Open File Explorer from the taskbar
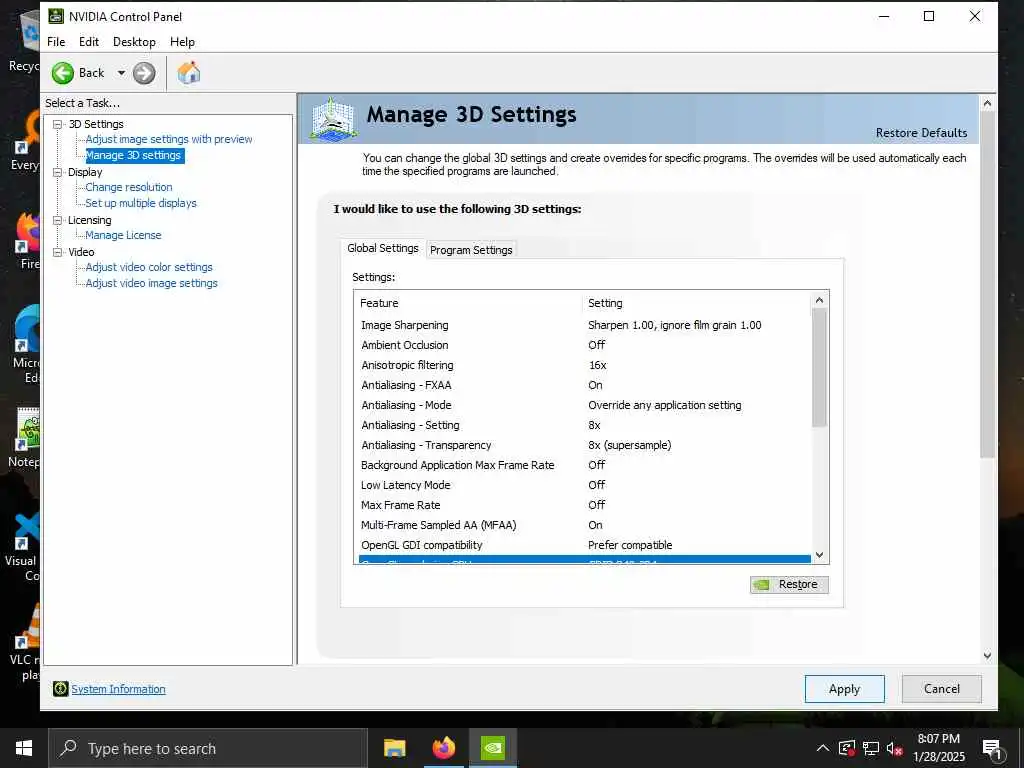Viewport: 1024px width, 768px height. pyautogui.click(x=394, y=748)
